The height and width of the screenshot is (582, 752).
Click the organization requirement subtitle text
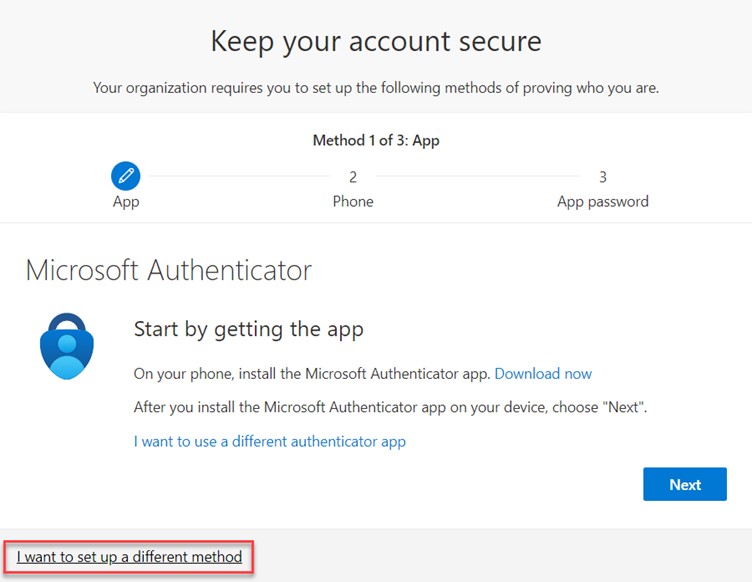click(x=376, y=88)
